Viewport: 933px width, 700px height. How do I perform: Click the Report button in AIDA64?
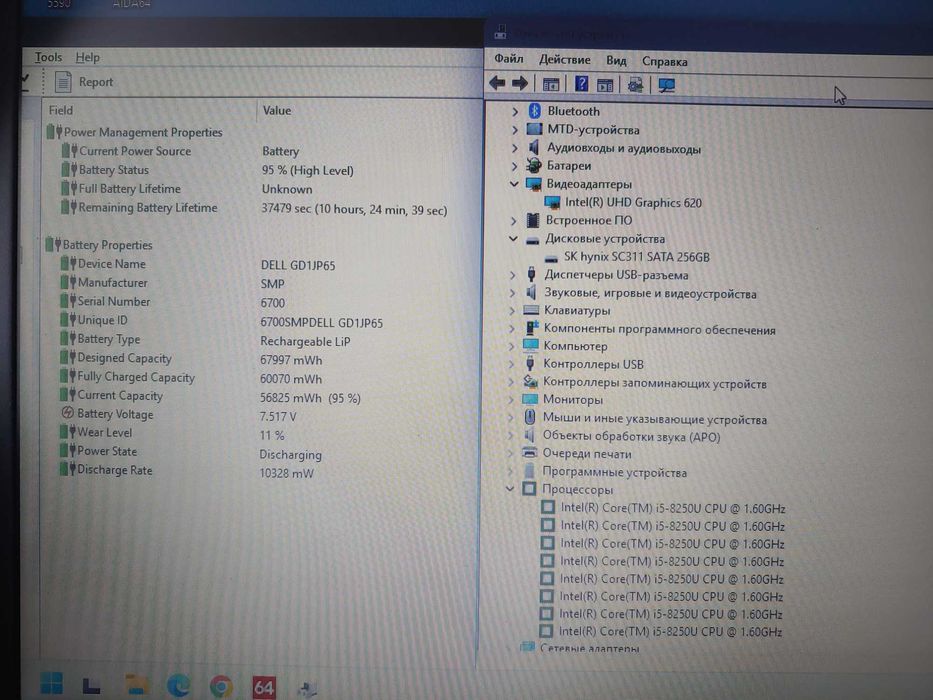point(84,82)
